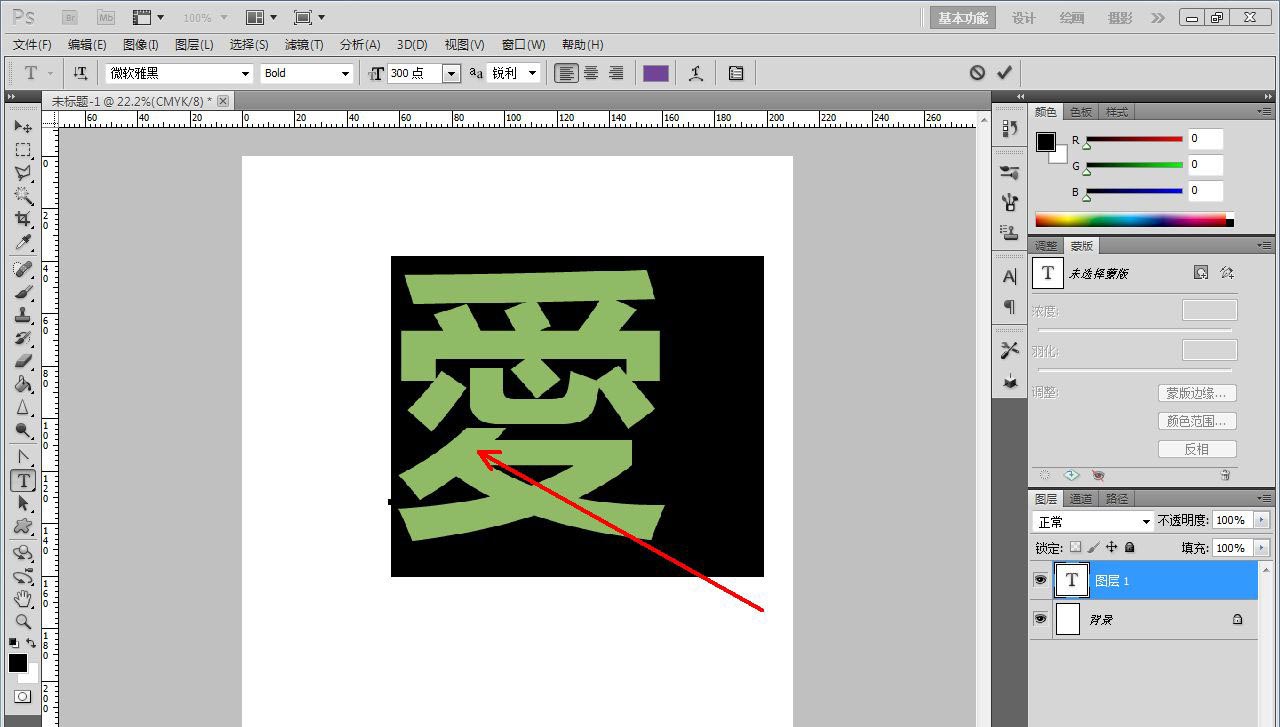Image resolution: width=1280 pixels, height=727 pixels.
Task: Toggle lock transparent pixels
Action: tap(1075, 547)
